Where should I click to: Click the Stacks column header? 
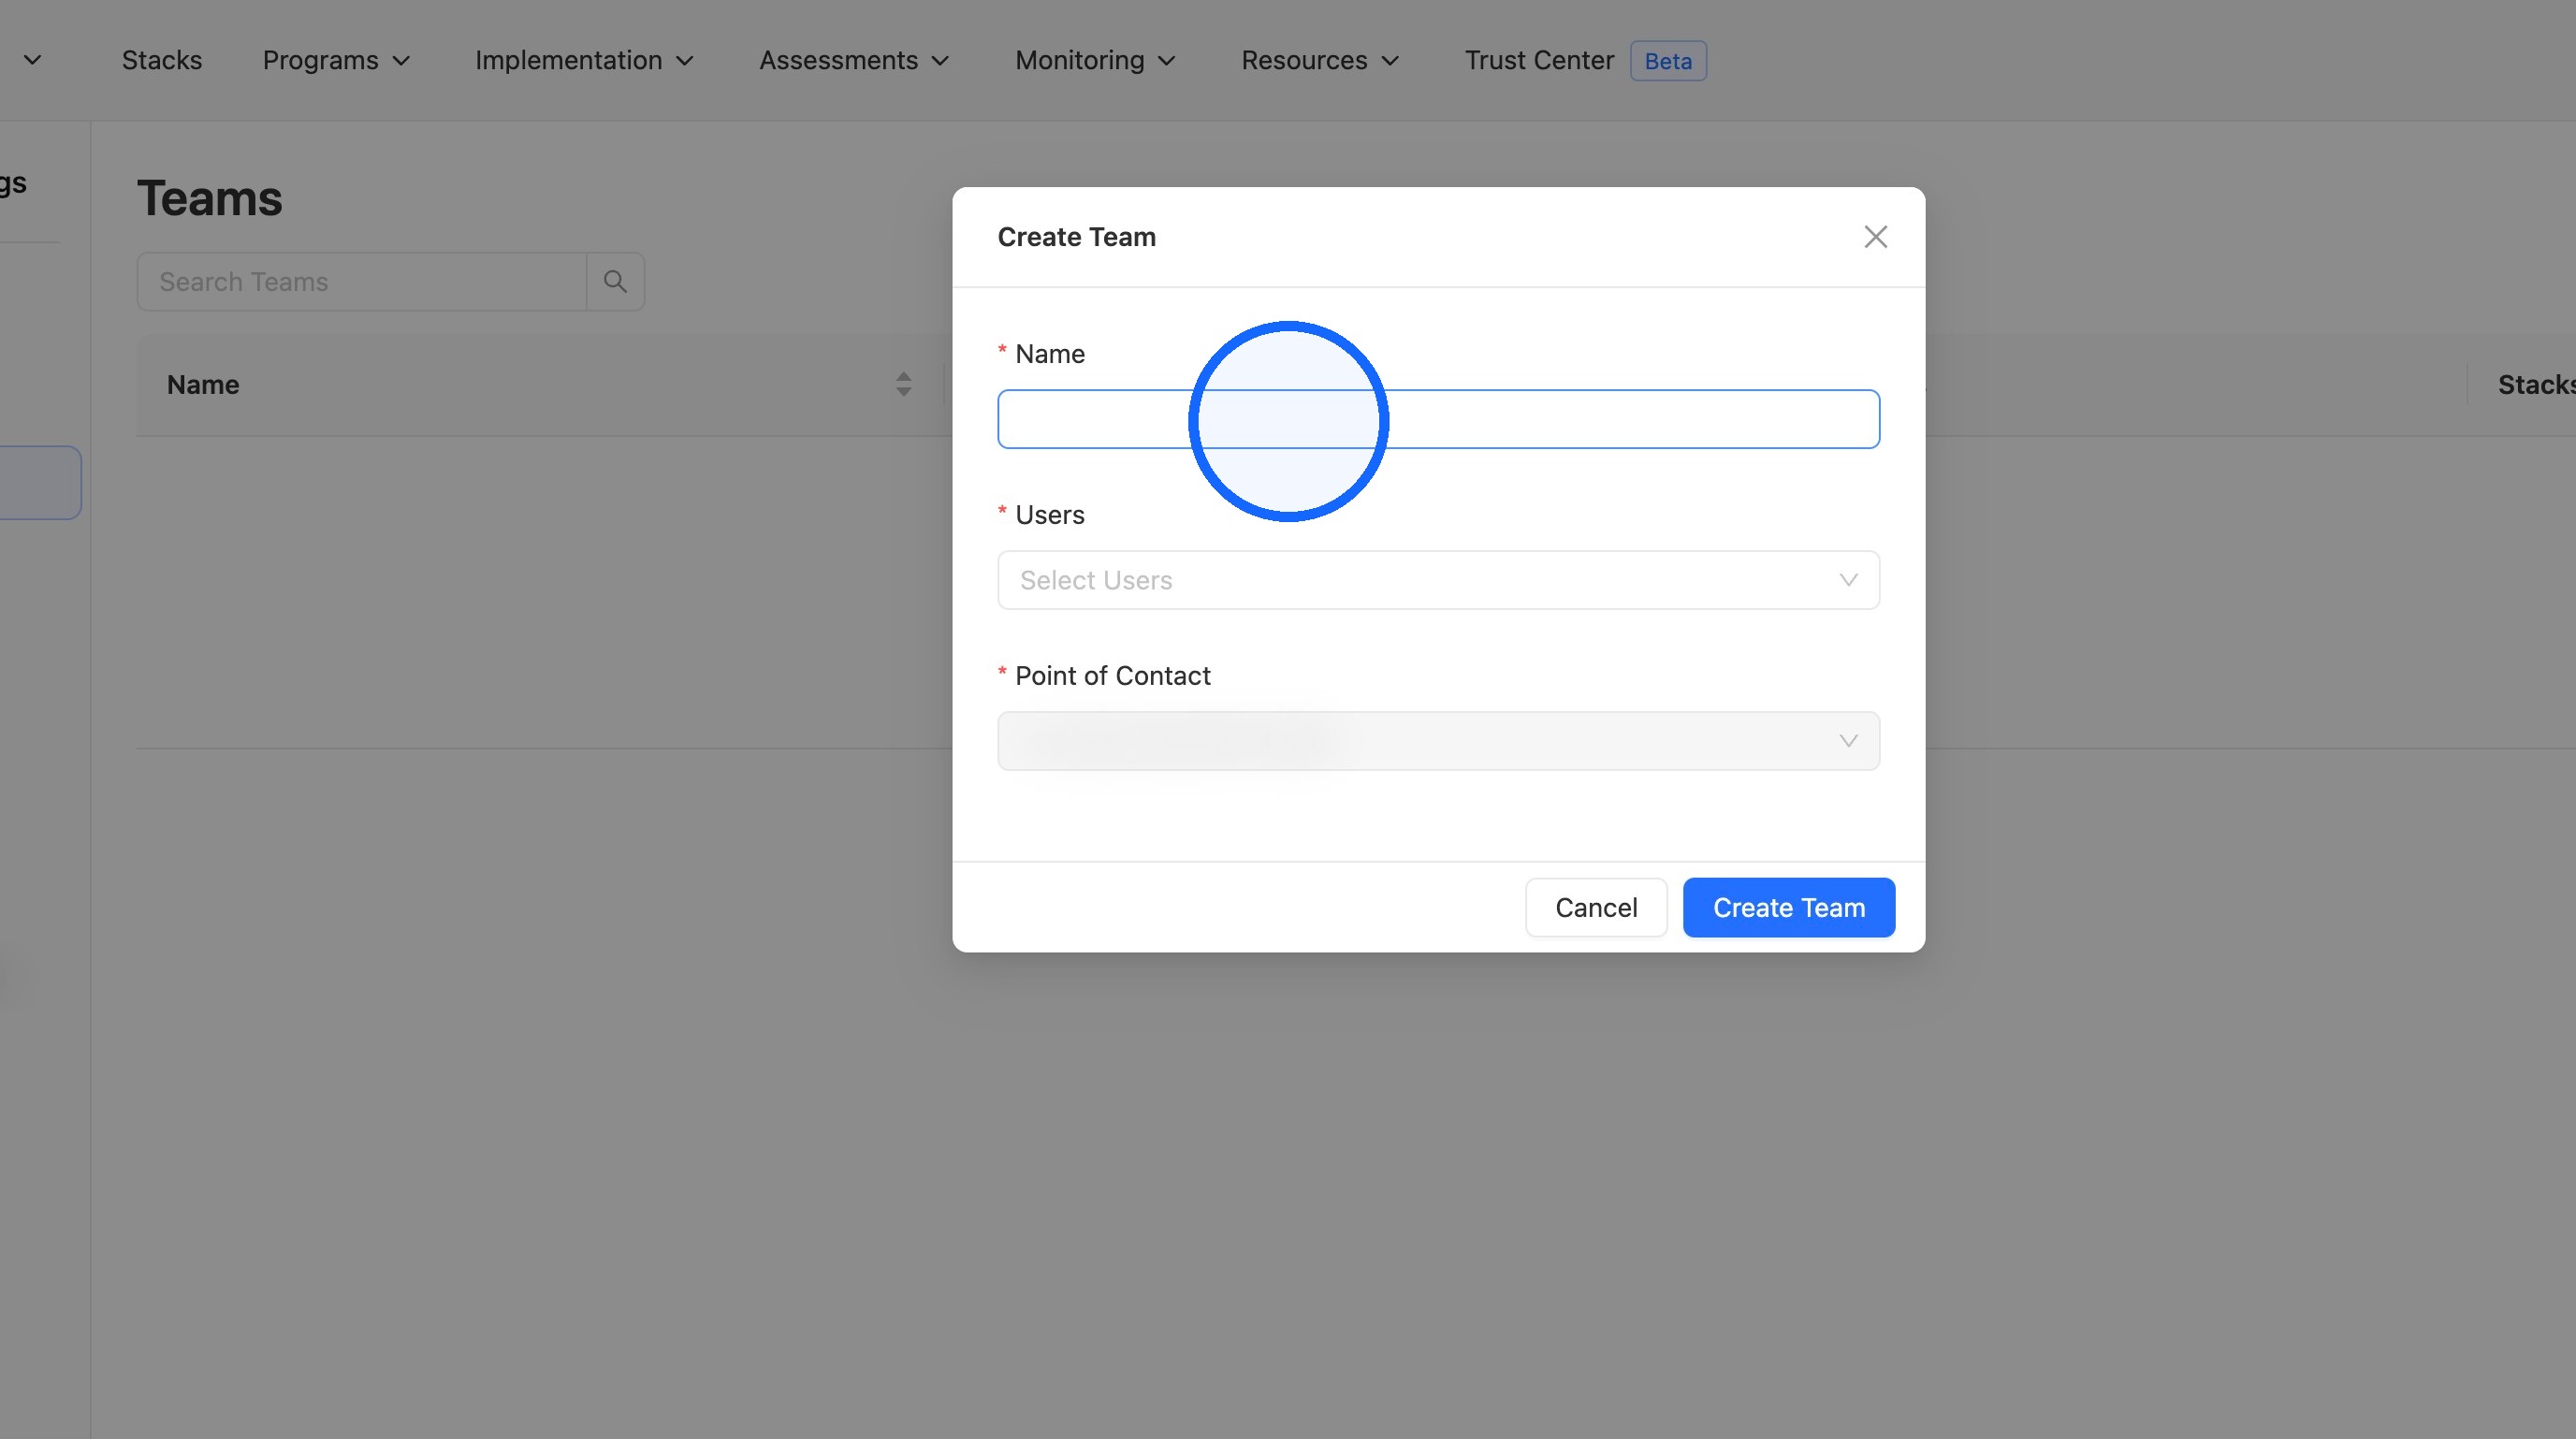[2536, 385]
